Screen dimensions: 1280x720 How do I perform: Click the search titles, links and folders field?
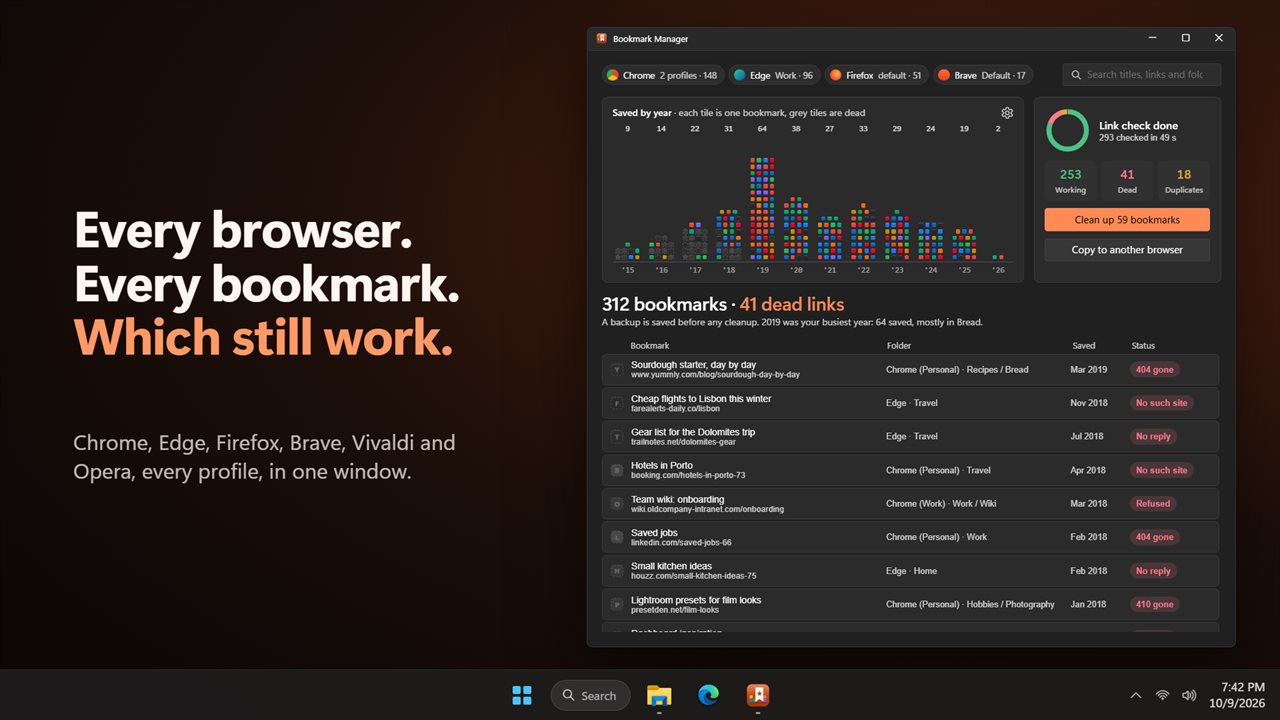point(1141,75)
